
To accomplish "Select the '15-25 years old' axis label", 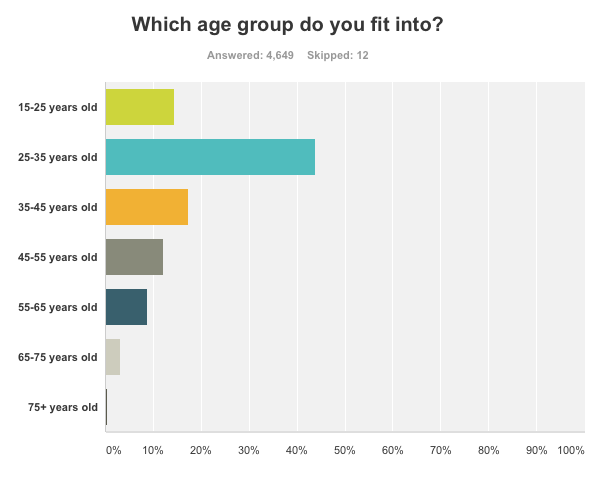I will tap(58, 107).
